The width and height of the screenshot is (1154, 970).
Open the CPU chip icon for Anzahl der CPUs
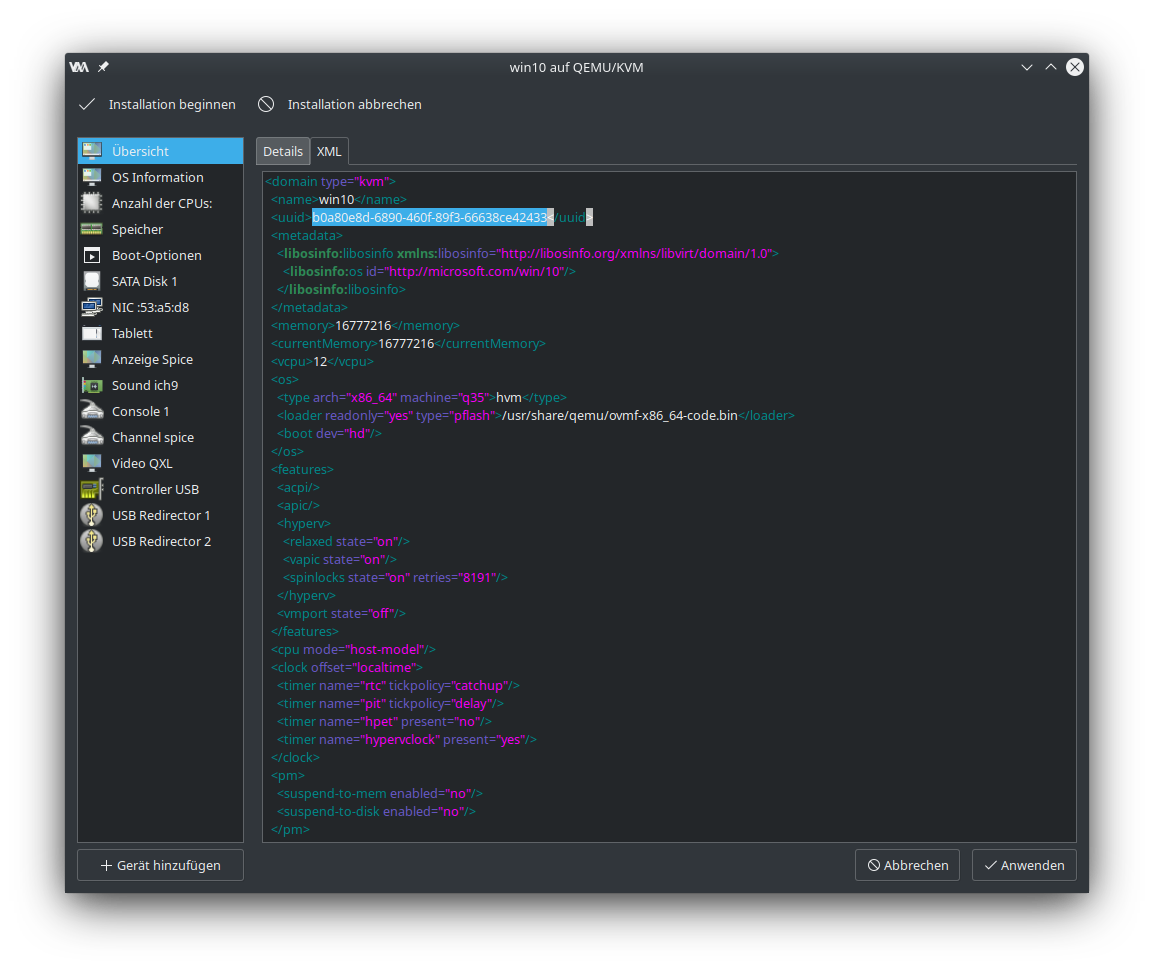[92, 203]
